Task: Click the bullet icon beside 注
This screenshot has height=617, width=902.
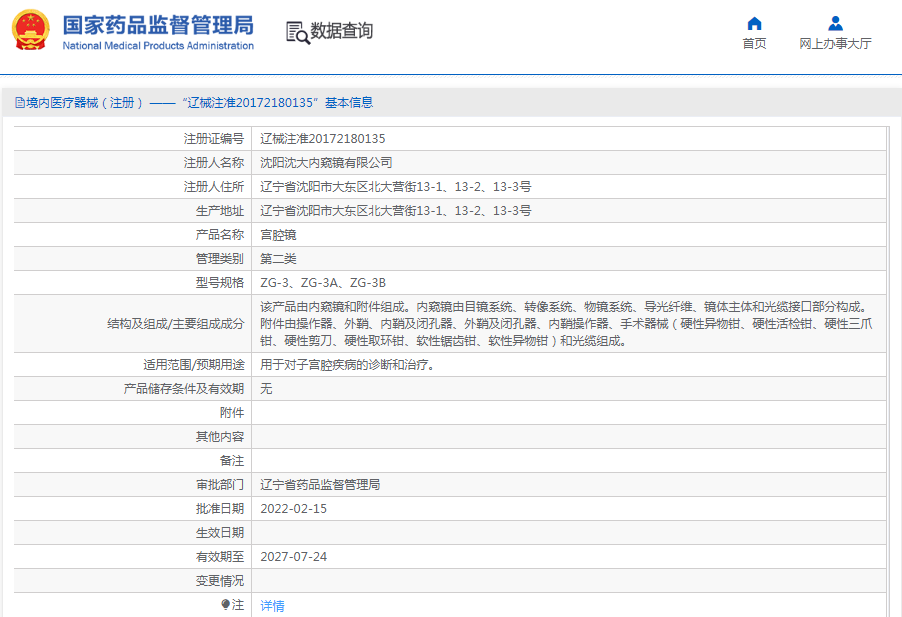Action: (226, 604)
